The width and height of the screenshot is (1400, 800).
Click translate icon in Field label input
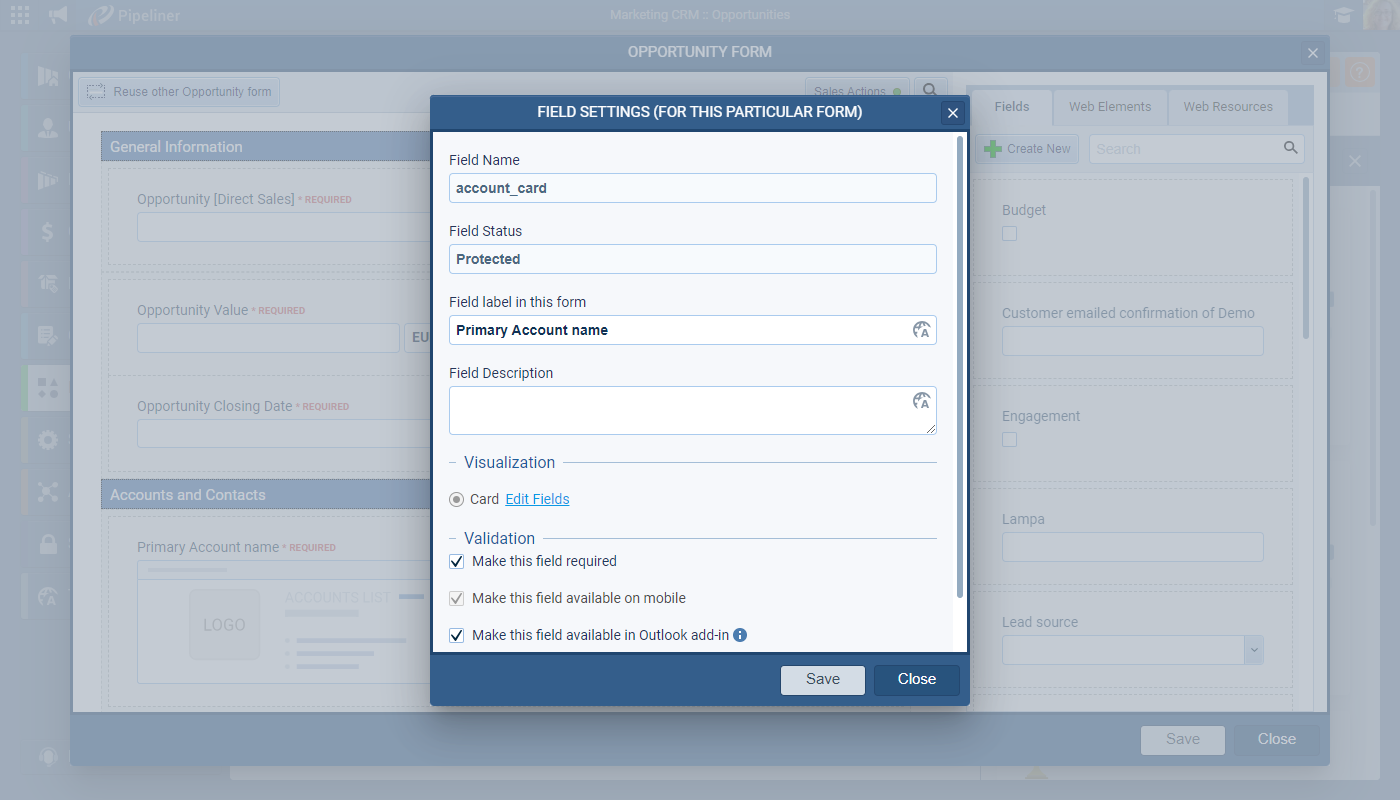pyautogui.click(x=921, y=330)
